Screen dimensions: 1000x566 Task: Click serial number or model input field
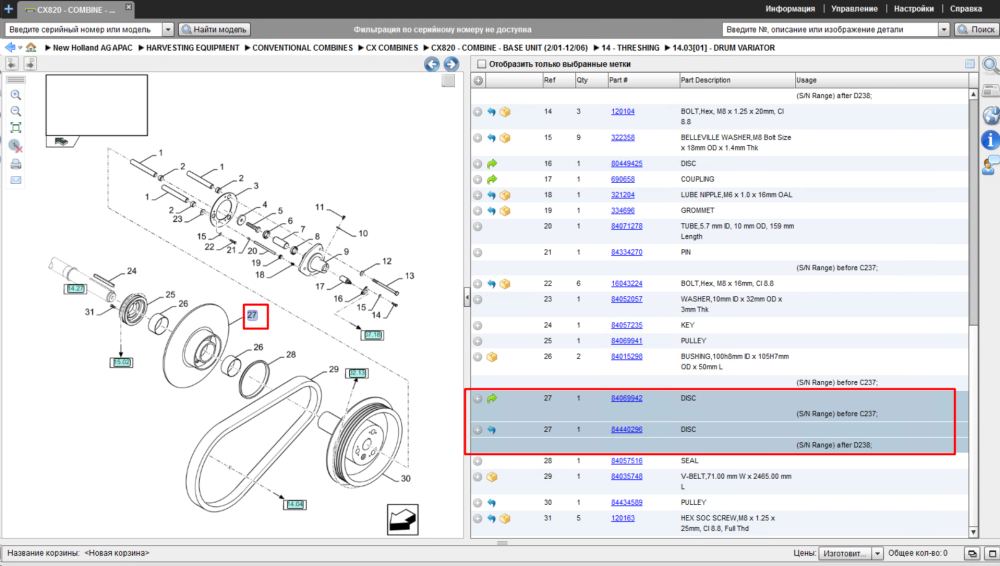(x=84, y=29)
